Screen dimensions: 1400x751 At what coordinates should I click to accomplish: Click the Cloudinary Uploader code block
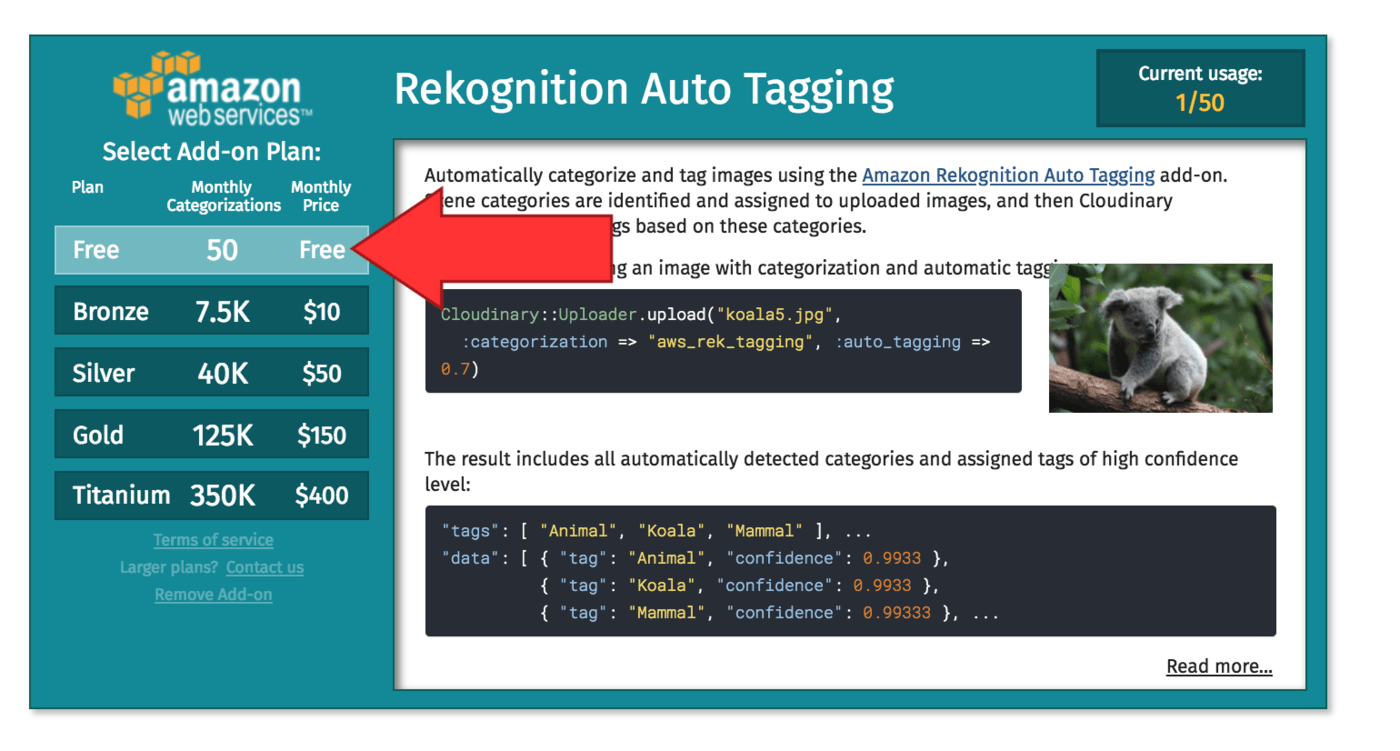coord(723,341)
